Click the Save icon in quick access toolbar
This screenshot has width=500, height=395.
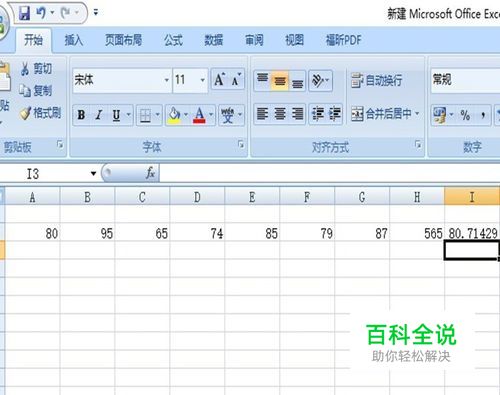point(24,13)
